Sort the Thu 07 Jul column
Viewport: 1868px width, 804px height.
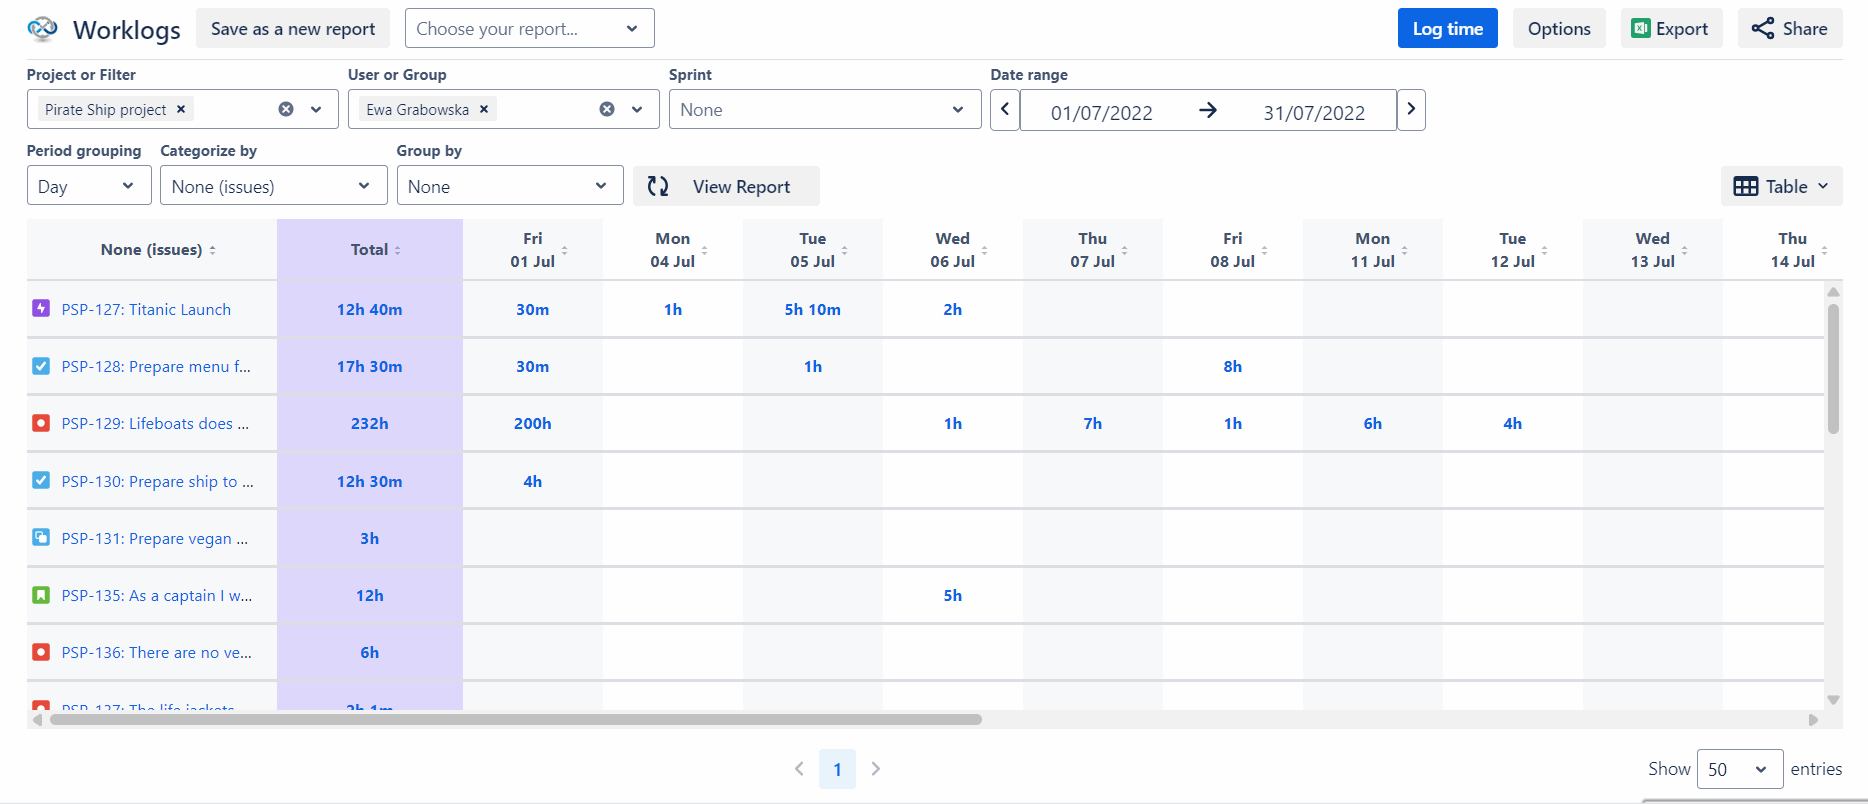(x=1124, y=250)
